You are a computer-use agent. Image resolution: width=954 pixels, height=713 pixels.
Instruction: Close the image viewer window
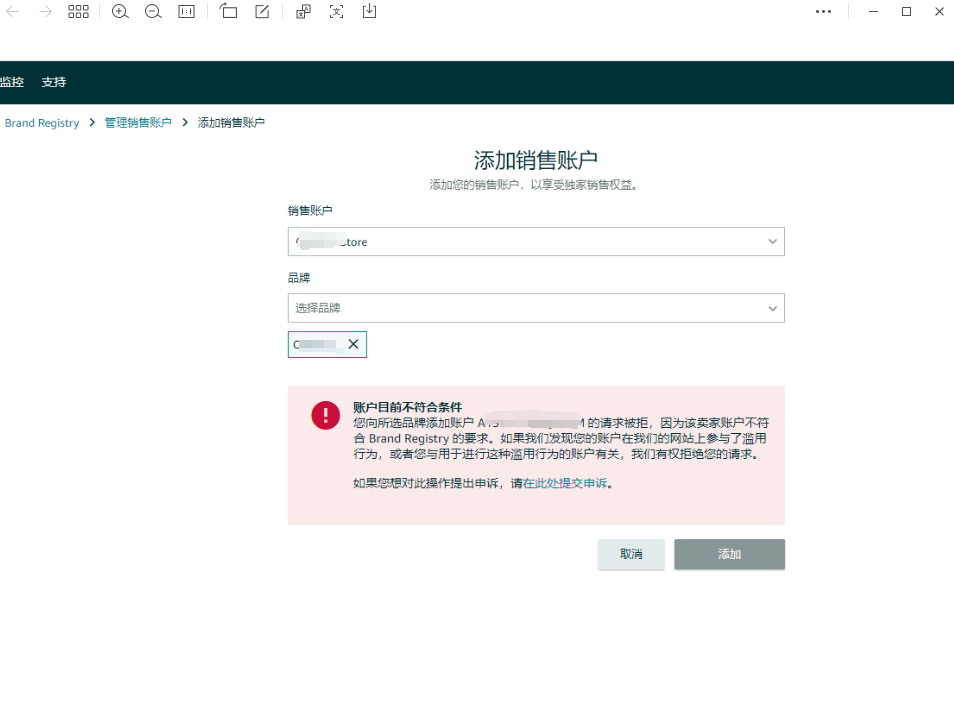pyautogui.click(x=939, y=12)
